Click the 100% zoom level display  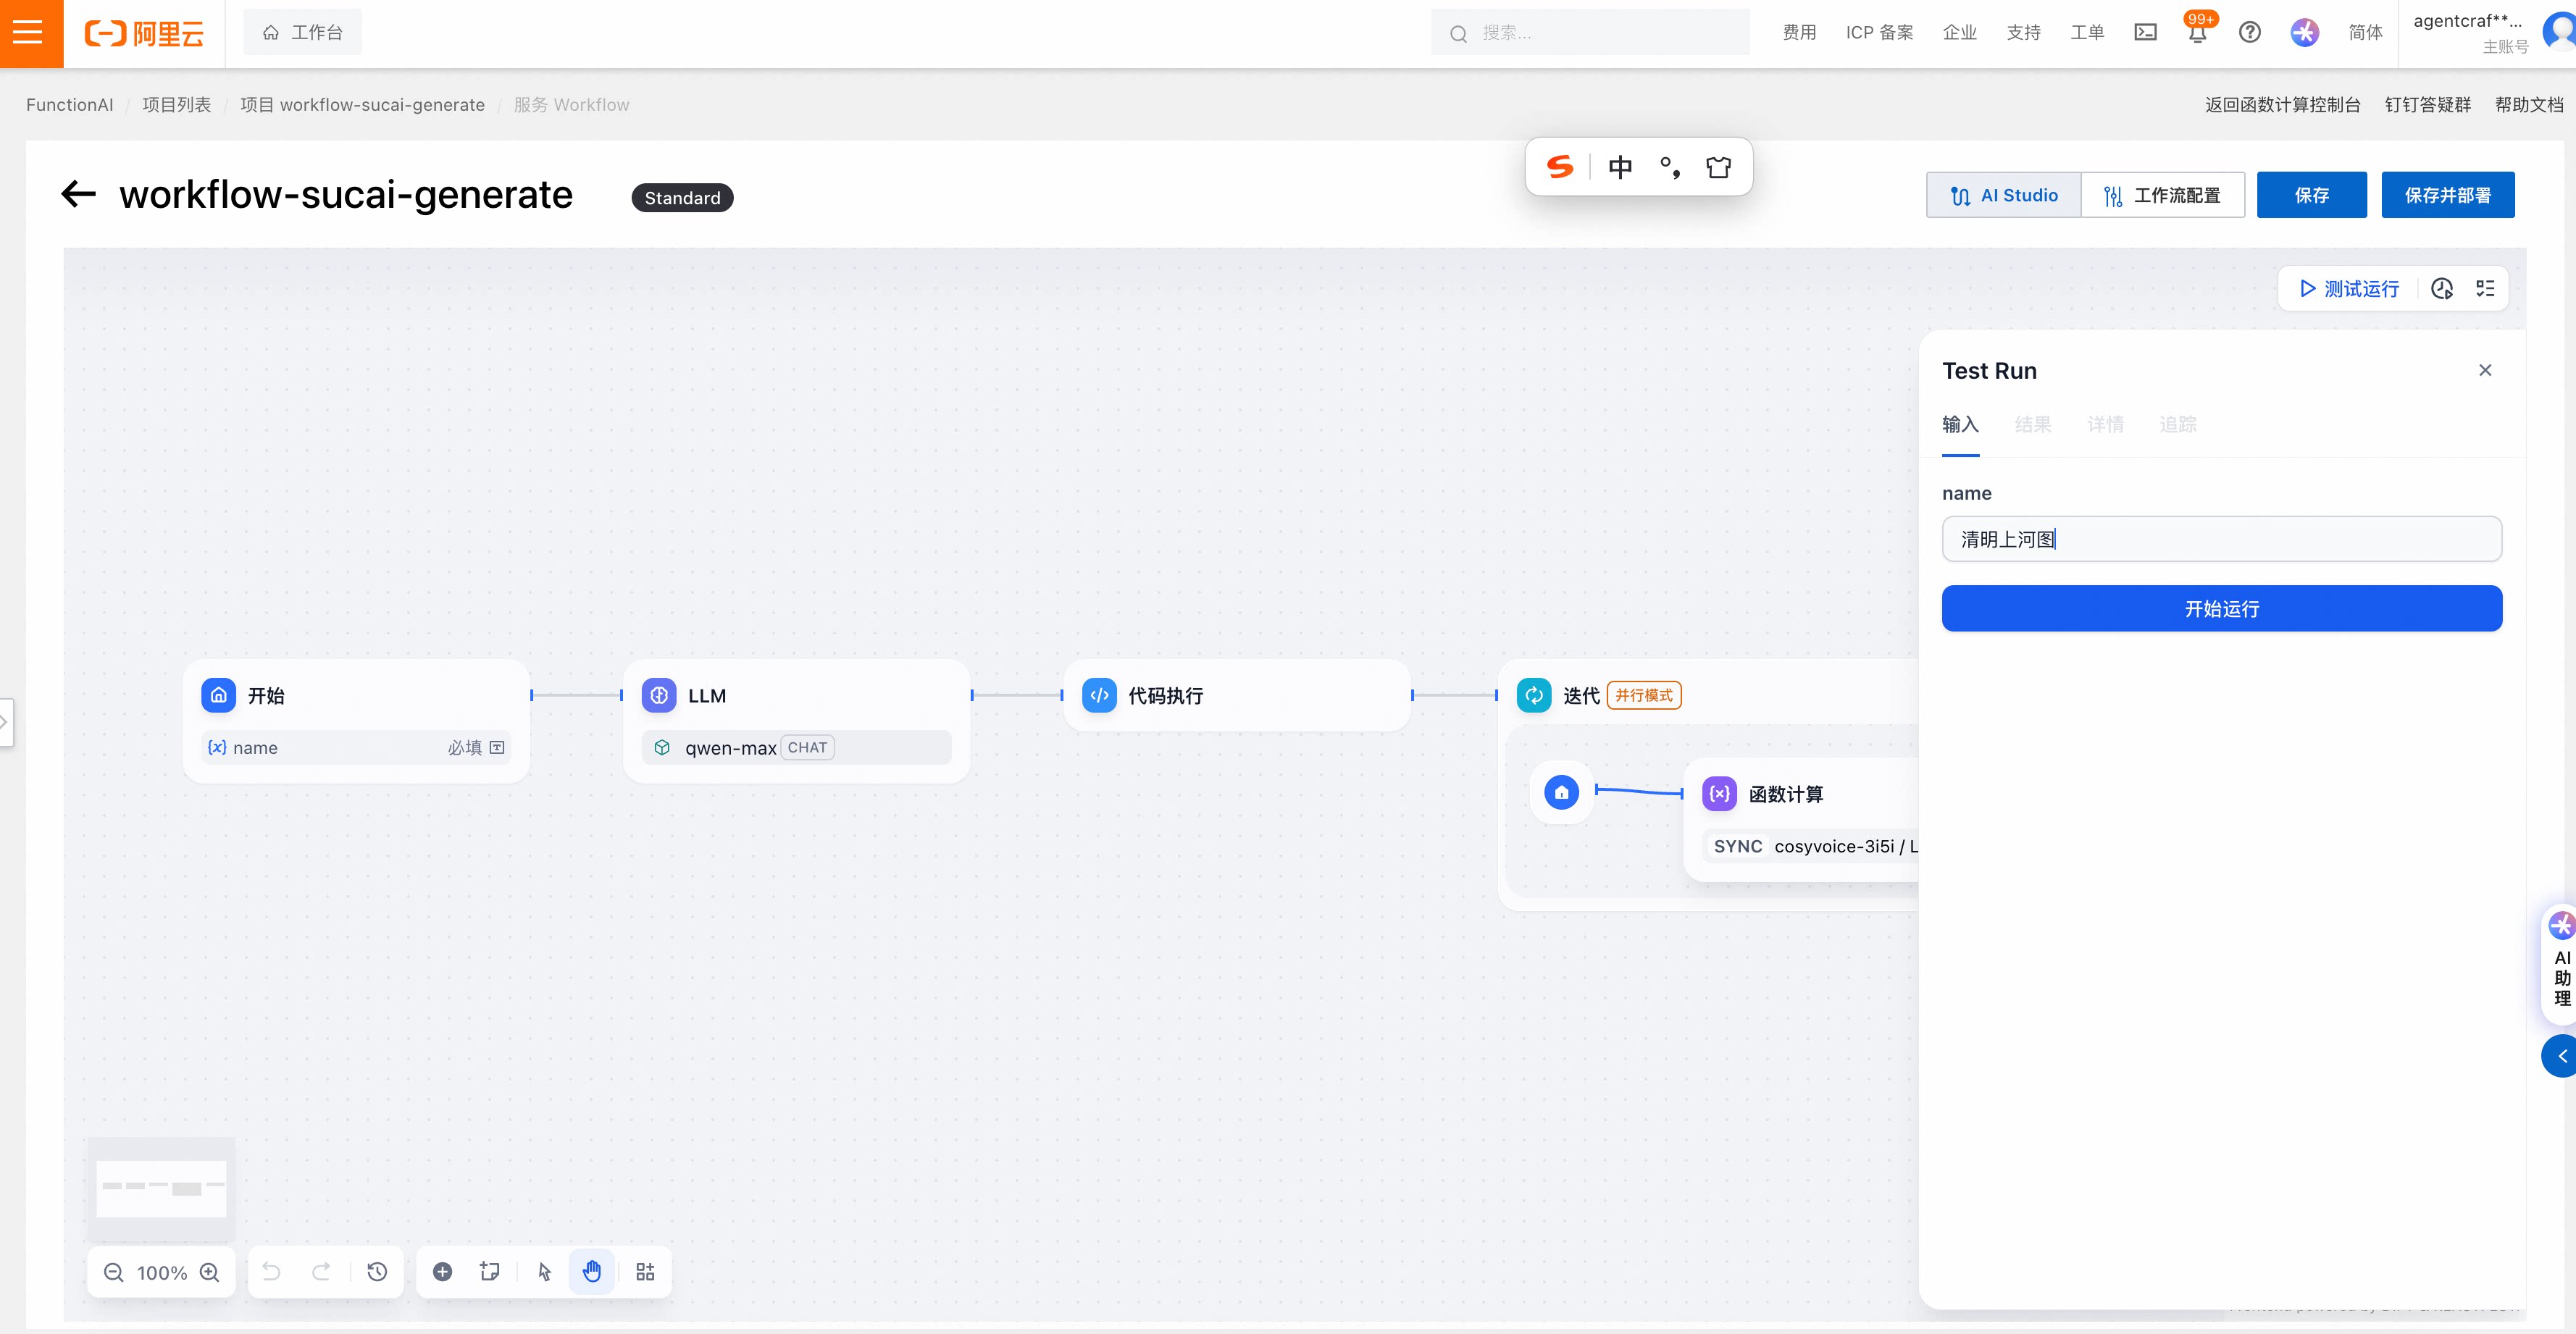point(162,1272)
